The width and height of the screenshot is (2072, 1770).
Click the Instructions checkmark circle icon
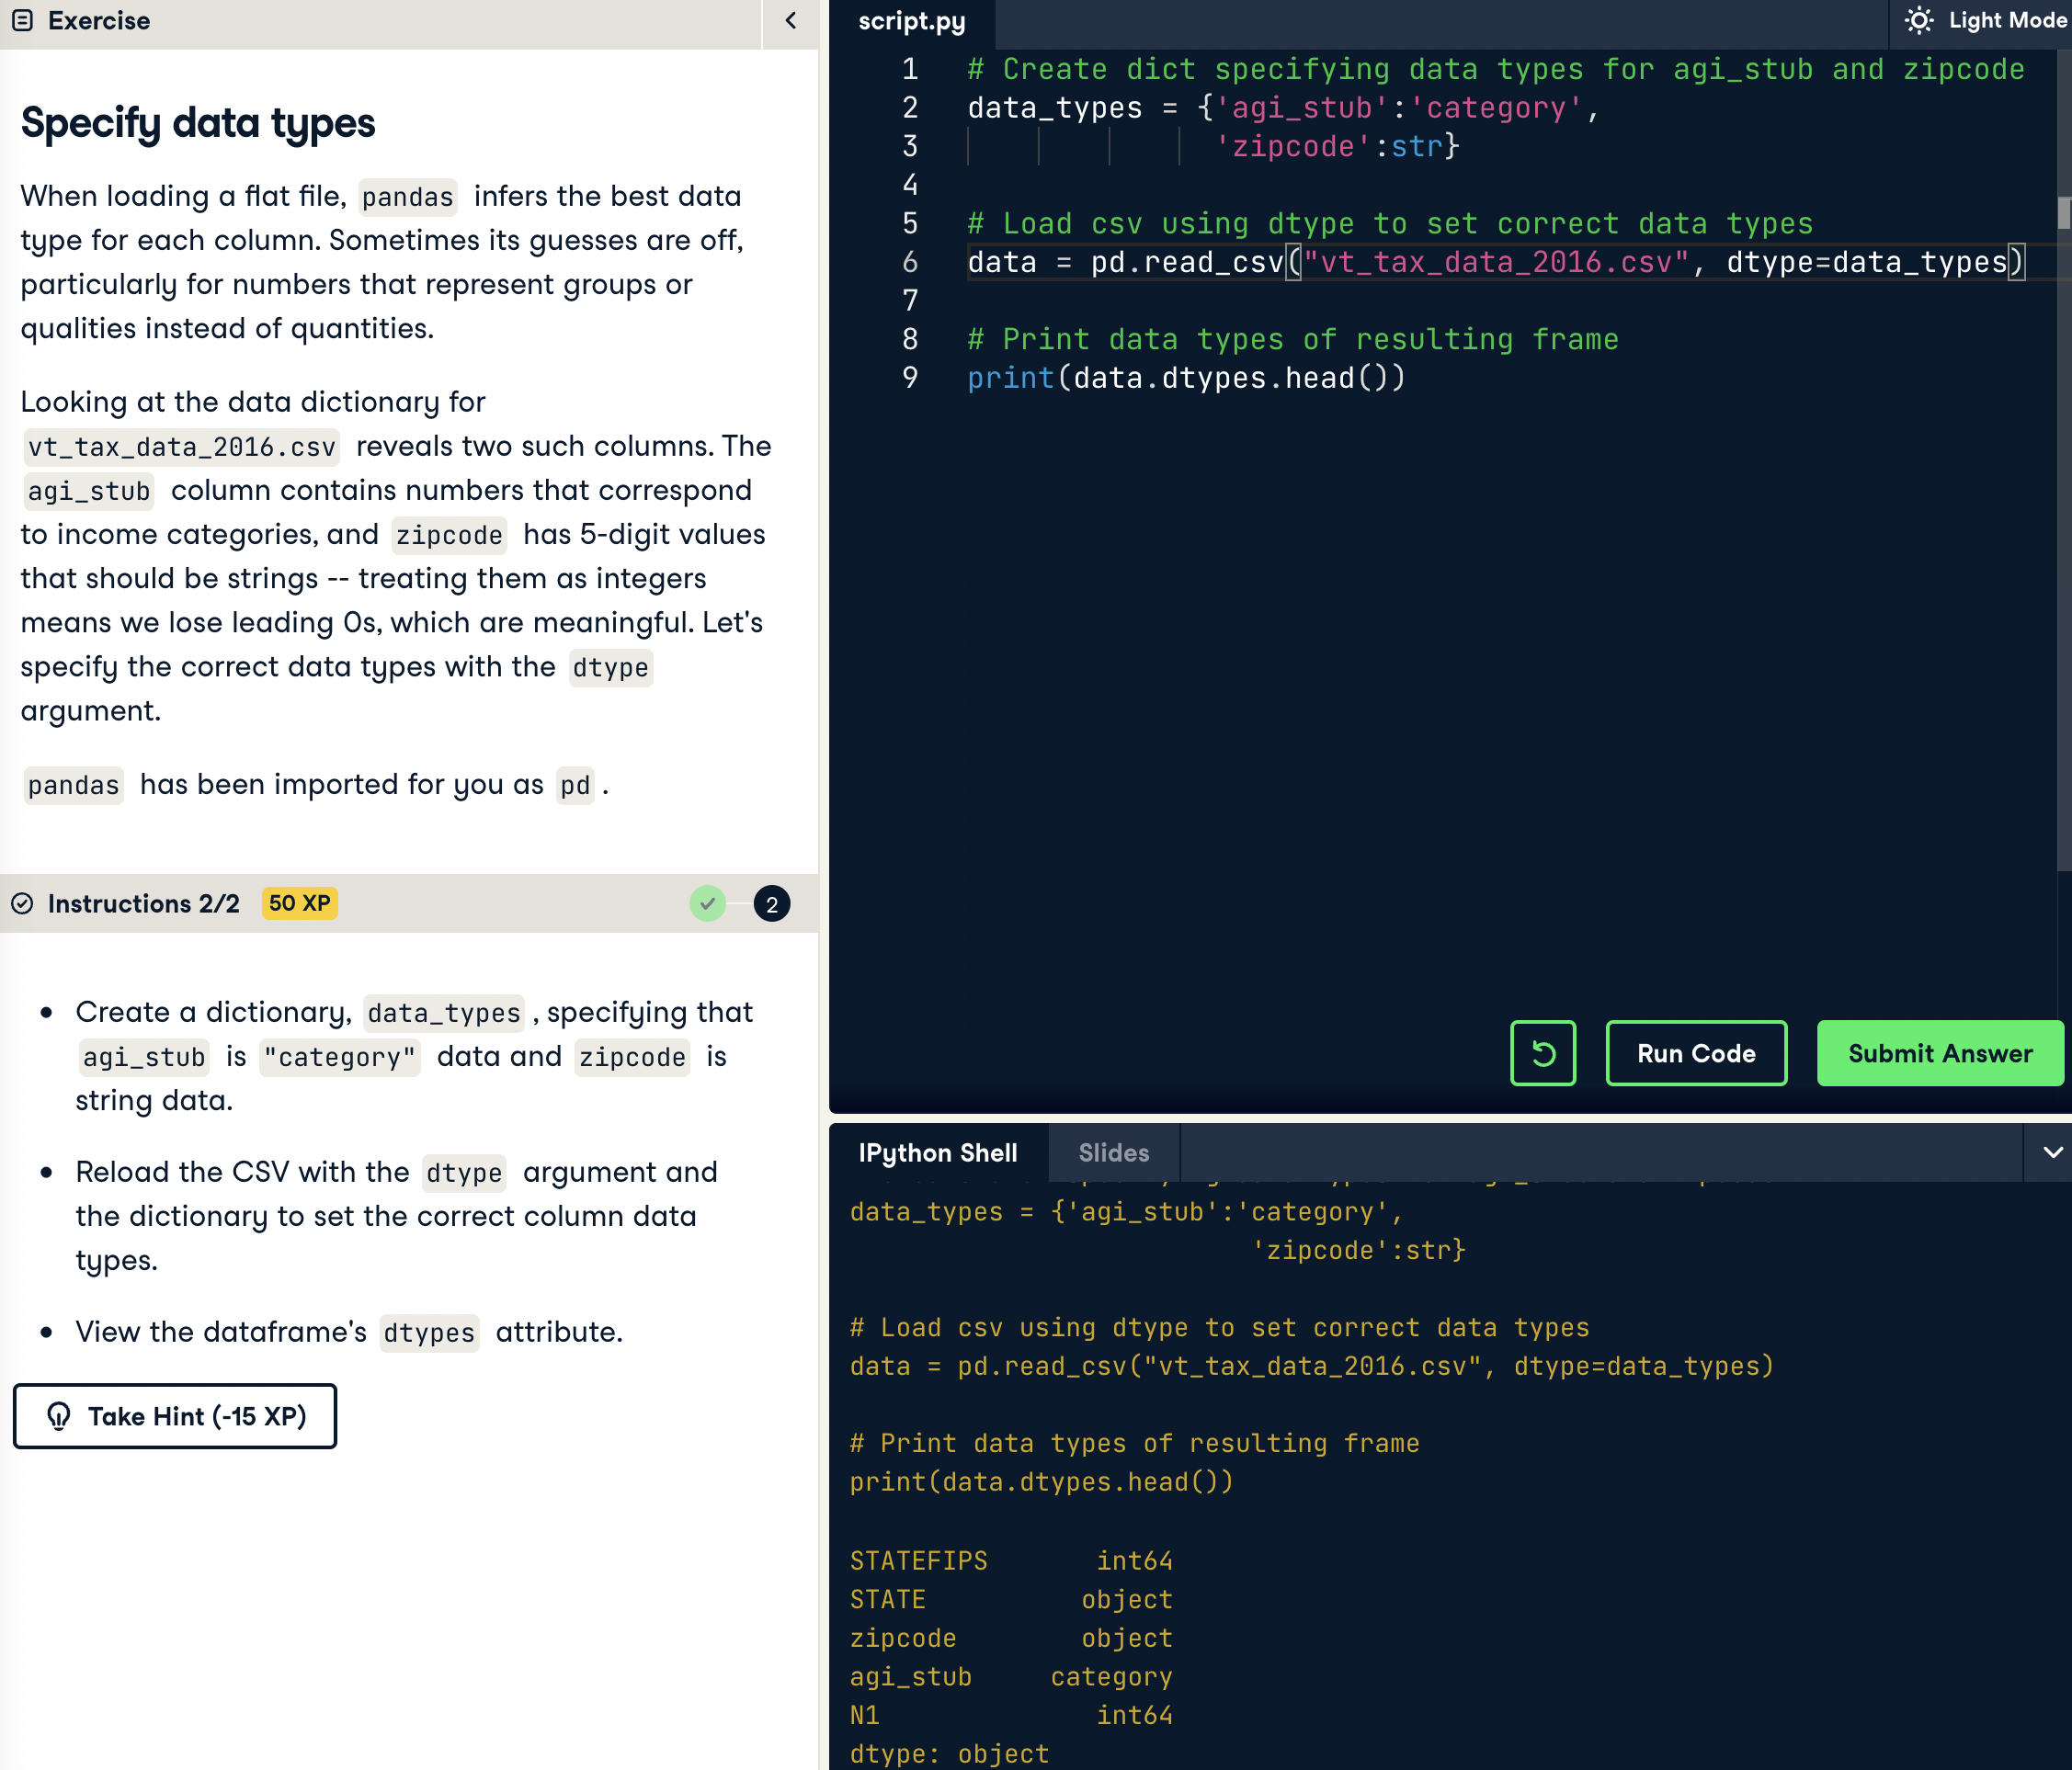pyautogui.click(x=22, y=904)
